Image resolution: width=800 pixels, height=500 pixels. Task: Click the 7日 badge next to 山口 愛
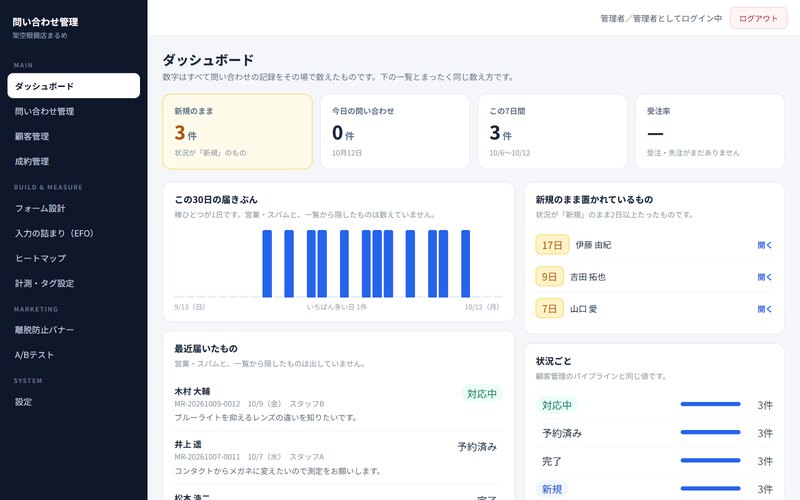click(x=549, y=309)
